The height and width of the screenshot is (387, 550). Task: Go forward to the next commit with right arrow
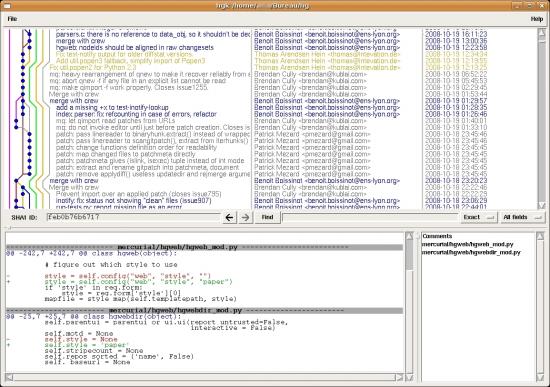click(246, 218)
